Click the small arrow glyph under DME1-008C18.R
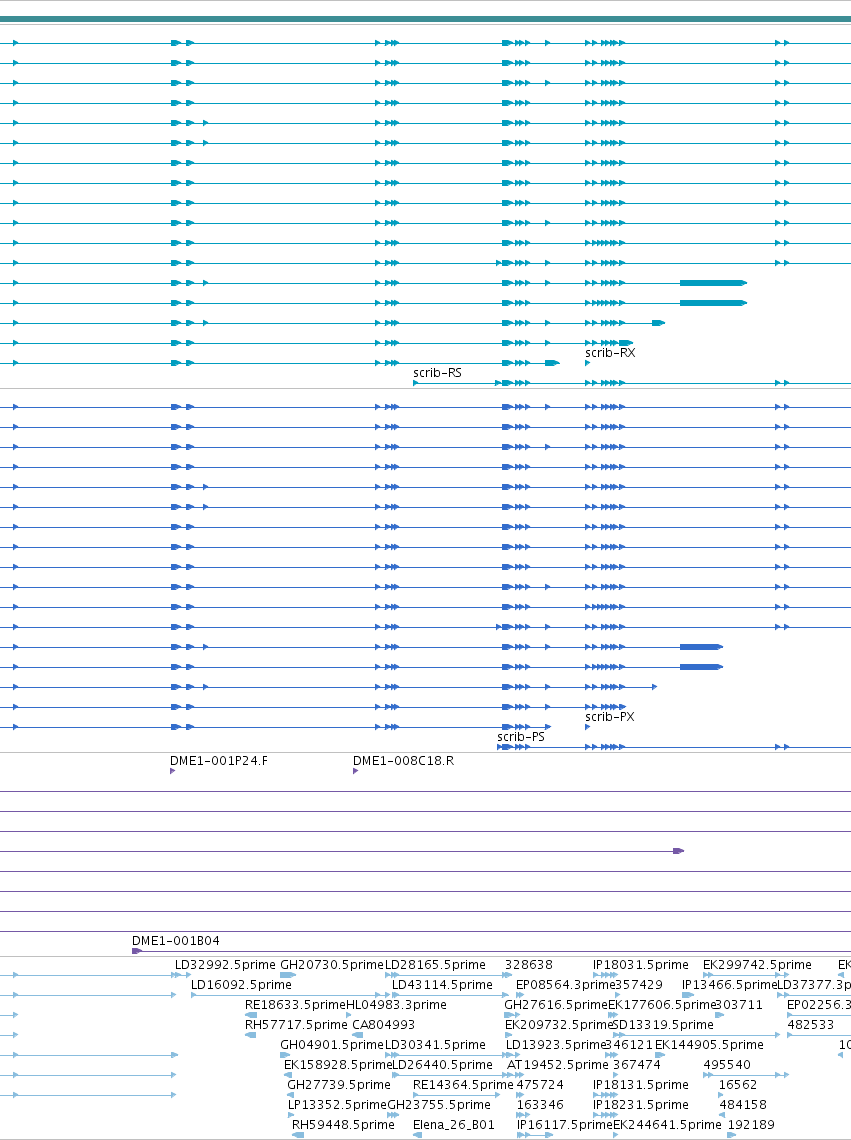This screenshot has width=851, height=1140. tap(356, 771)
